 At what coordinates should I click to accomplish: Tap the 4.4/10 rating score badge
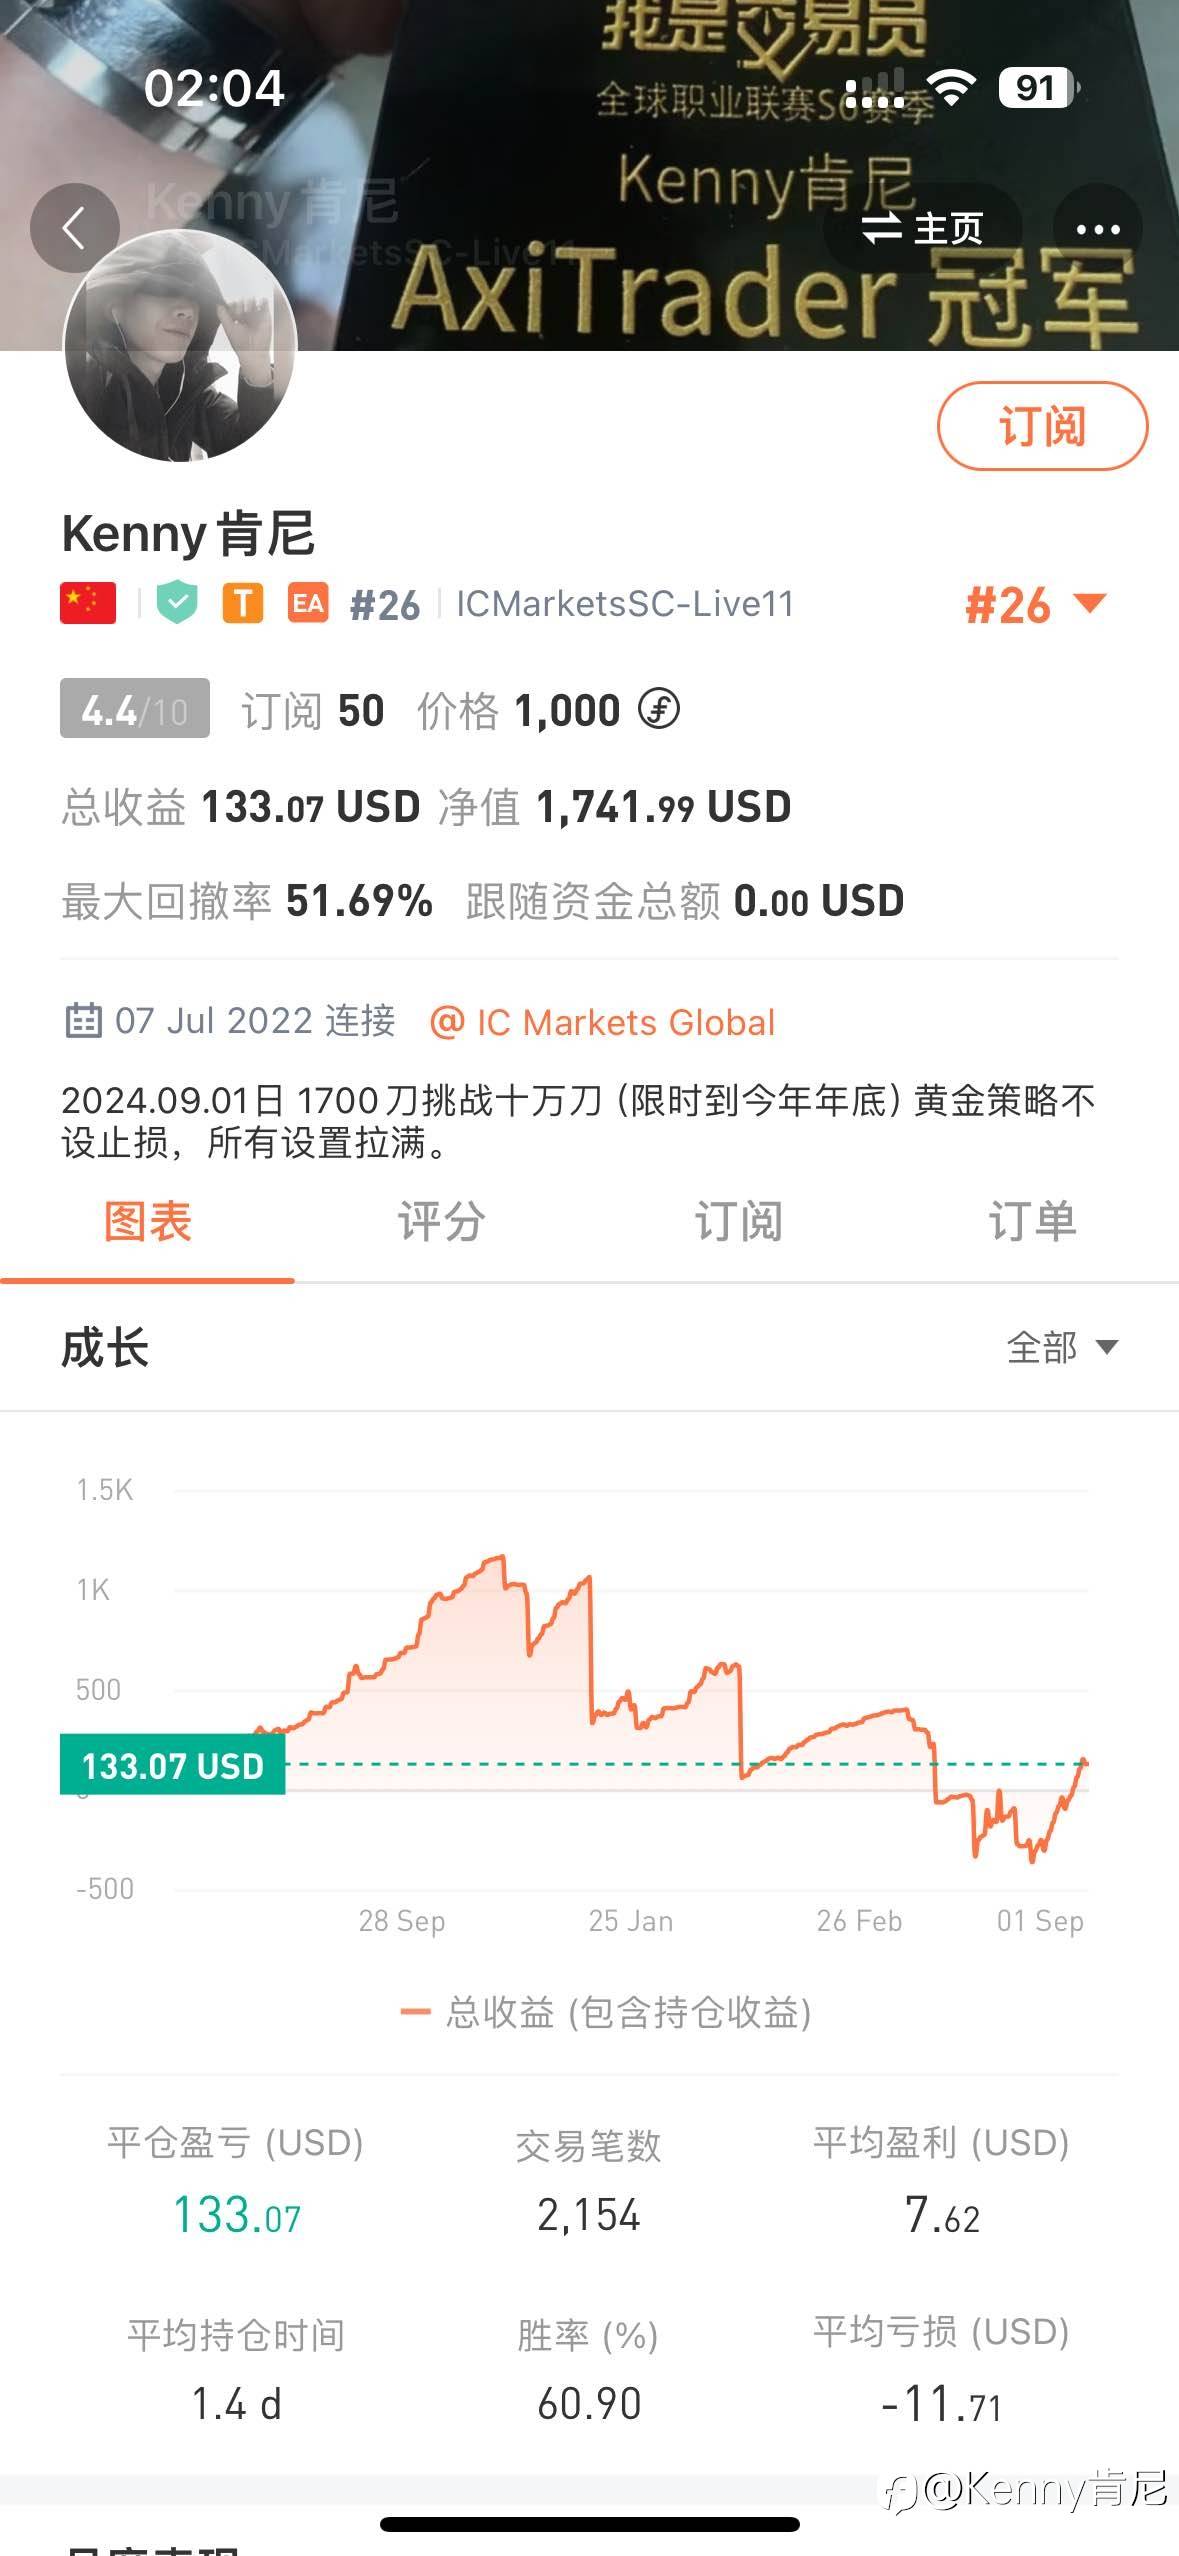point(135,709)
